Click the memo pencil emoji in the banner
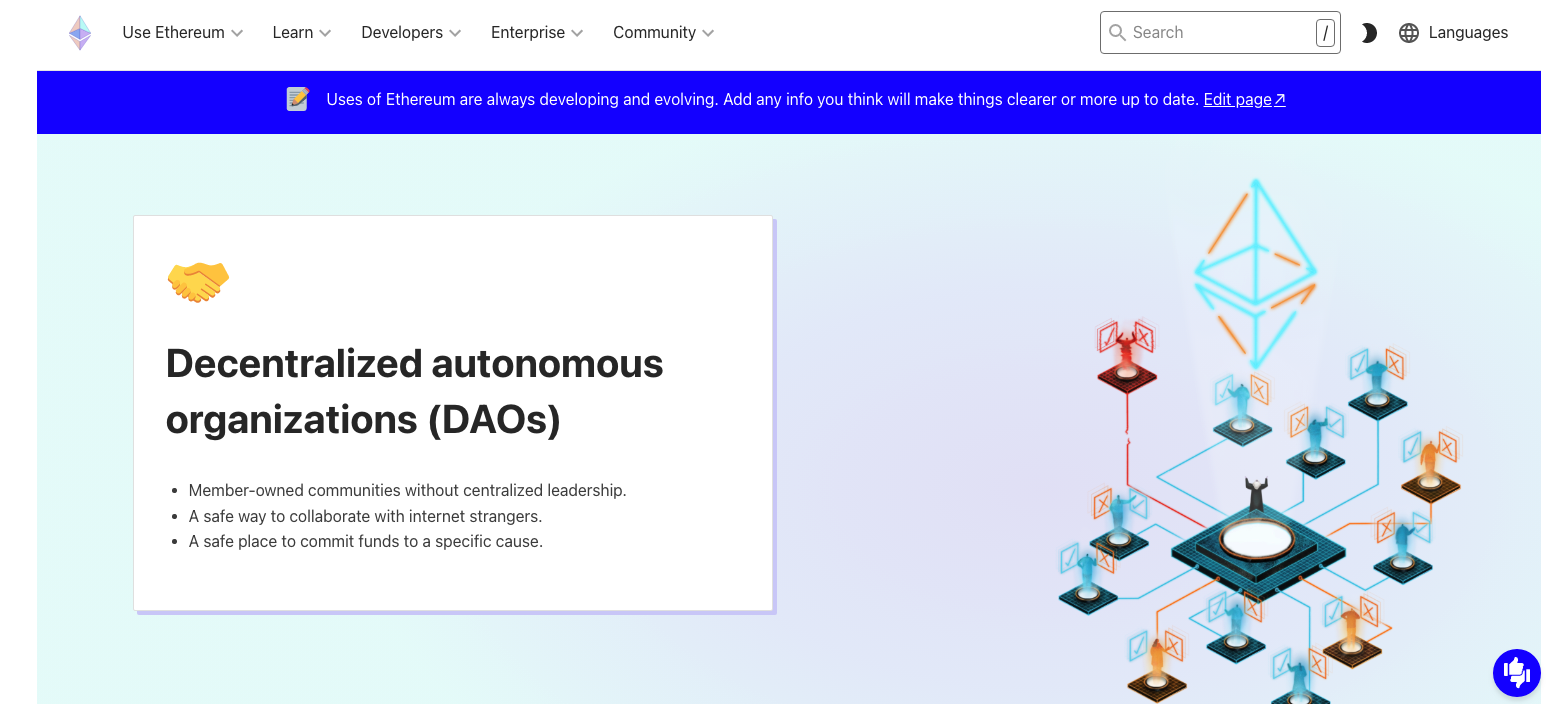Image resolution: width=1560 pixels, height=704 pixels. pyautogui.click(x=298, y=99)
